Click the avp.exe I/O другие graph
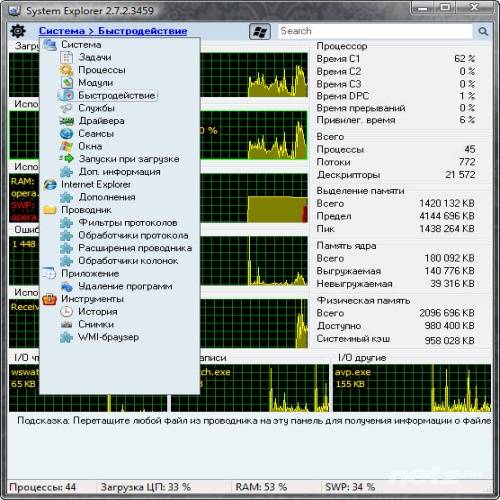Viewport: 500px width, 500px height. (412, 388)
